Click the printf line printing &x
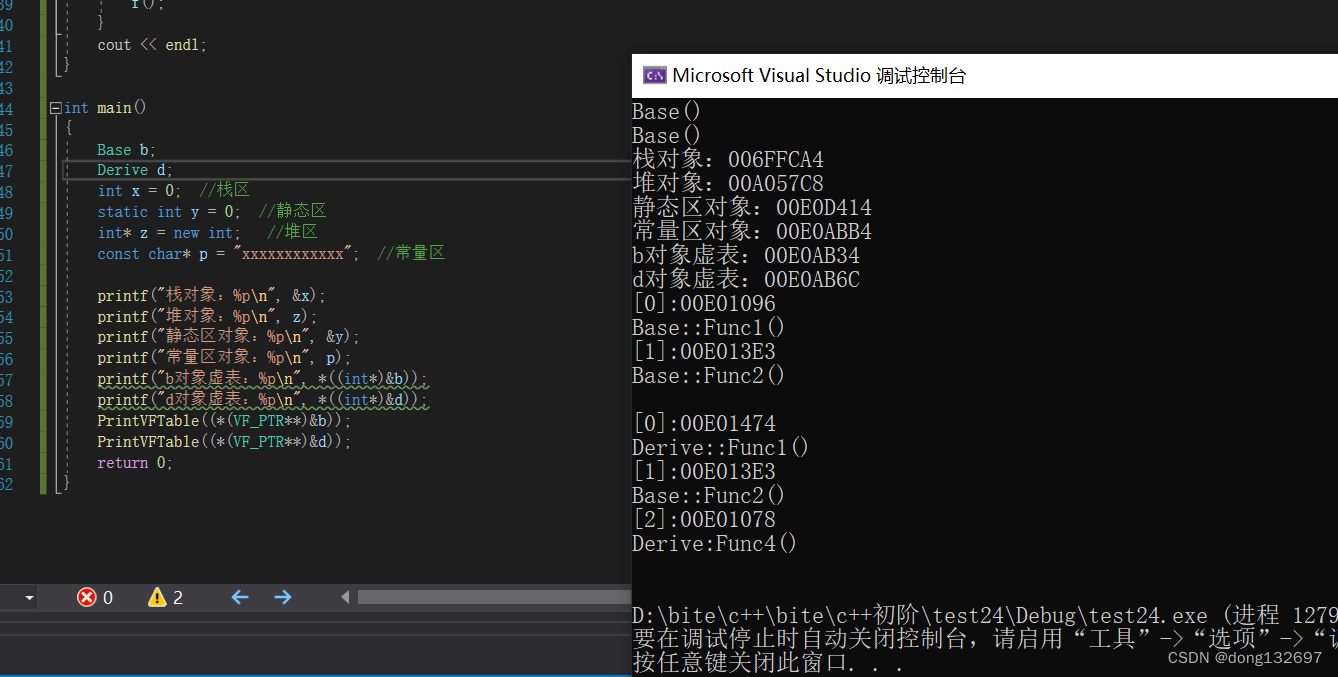The width and height of the screenshot is (1338, 677). [x=212, y=296]
